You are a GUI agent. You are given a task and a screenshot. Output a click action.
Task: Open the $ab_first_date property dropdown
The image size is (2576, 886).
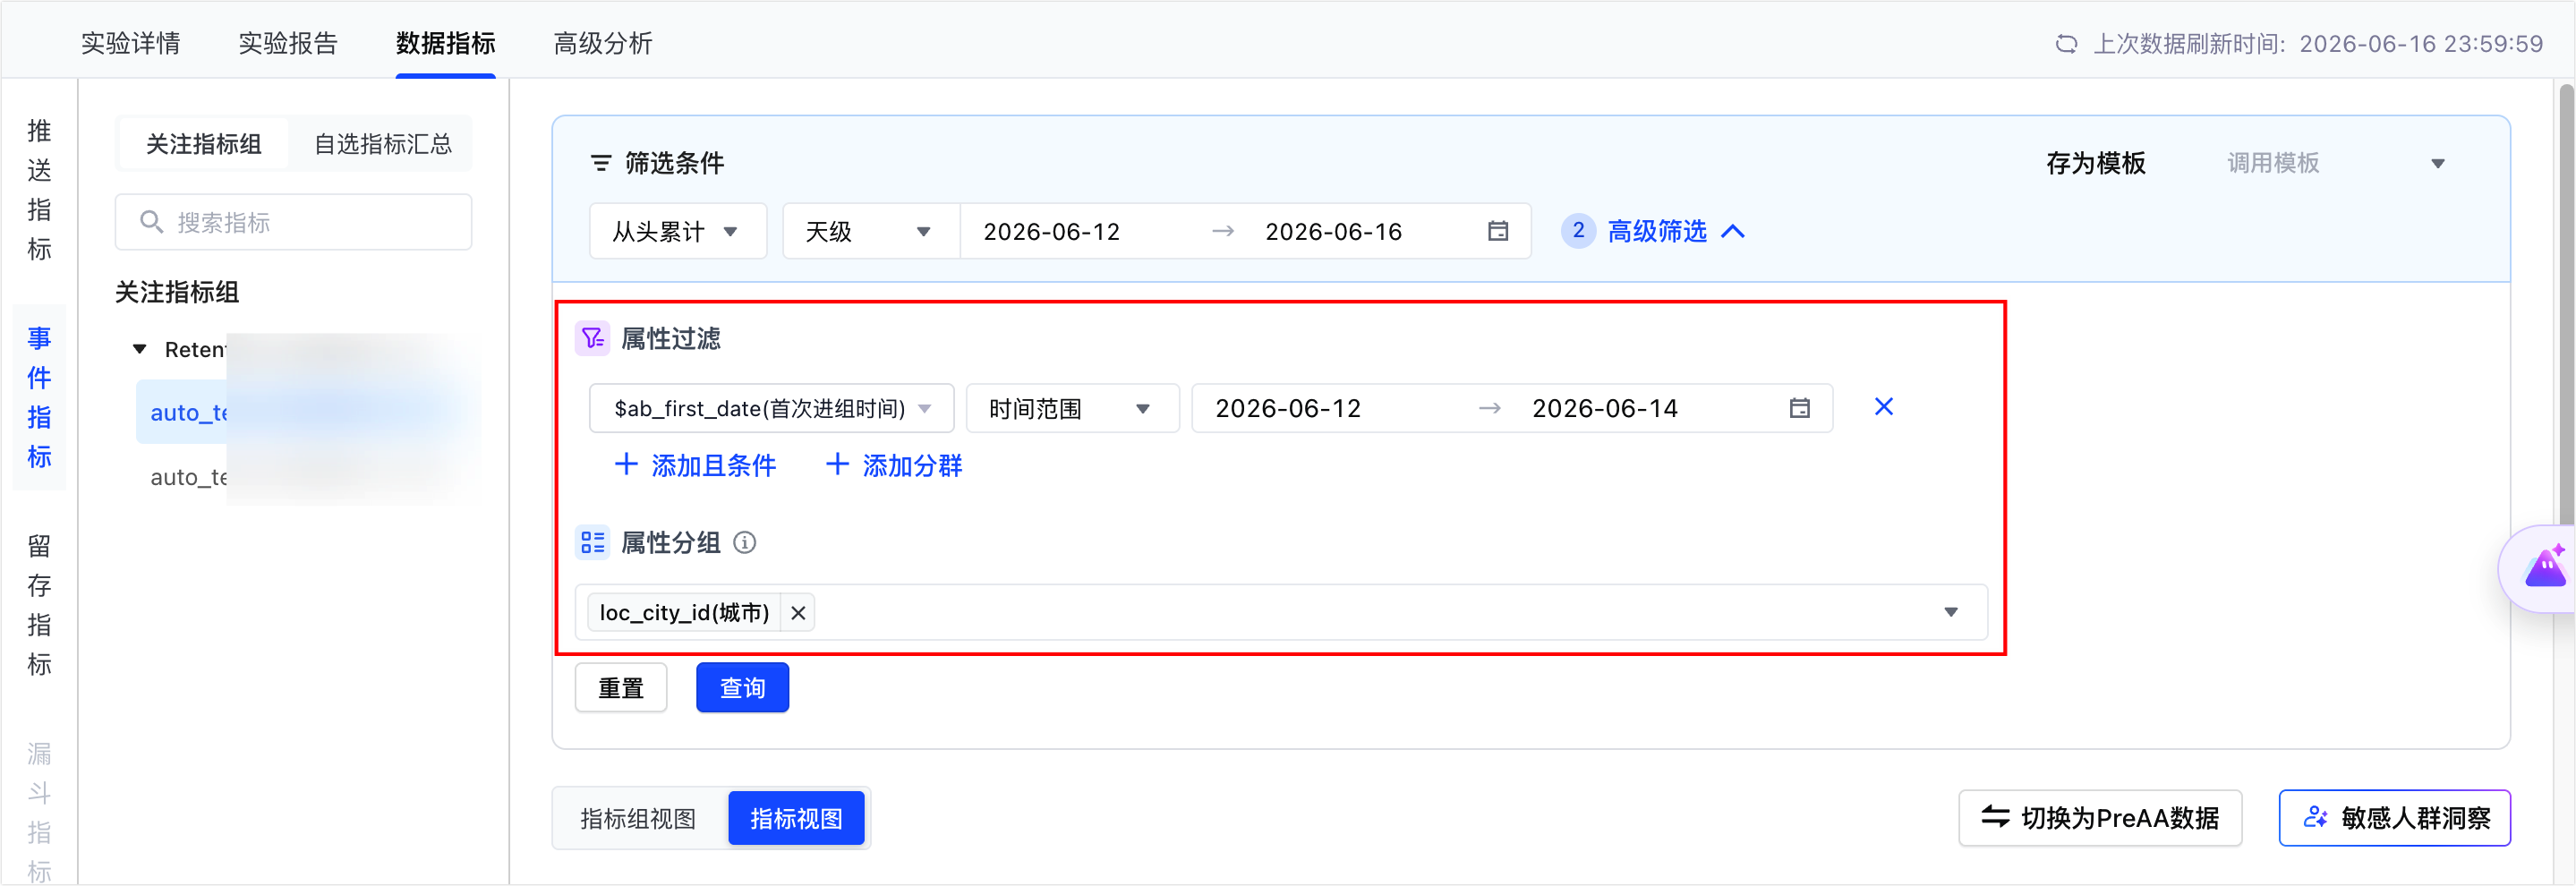[x=771, y=408]
